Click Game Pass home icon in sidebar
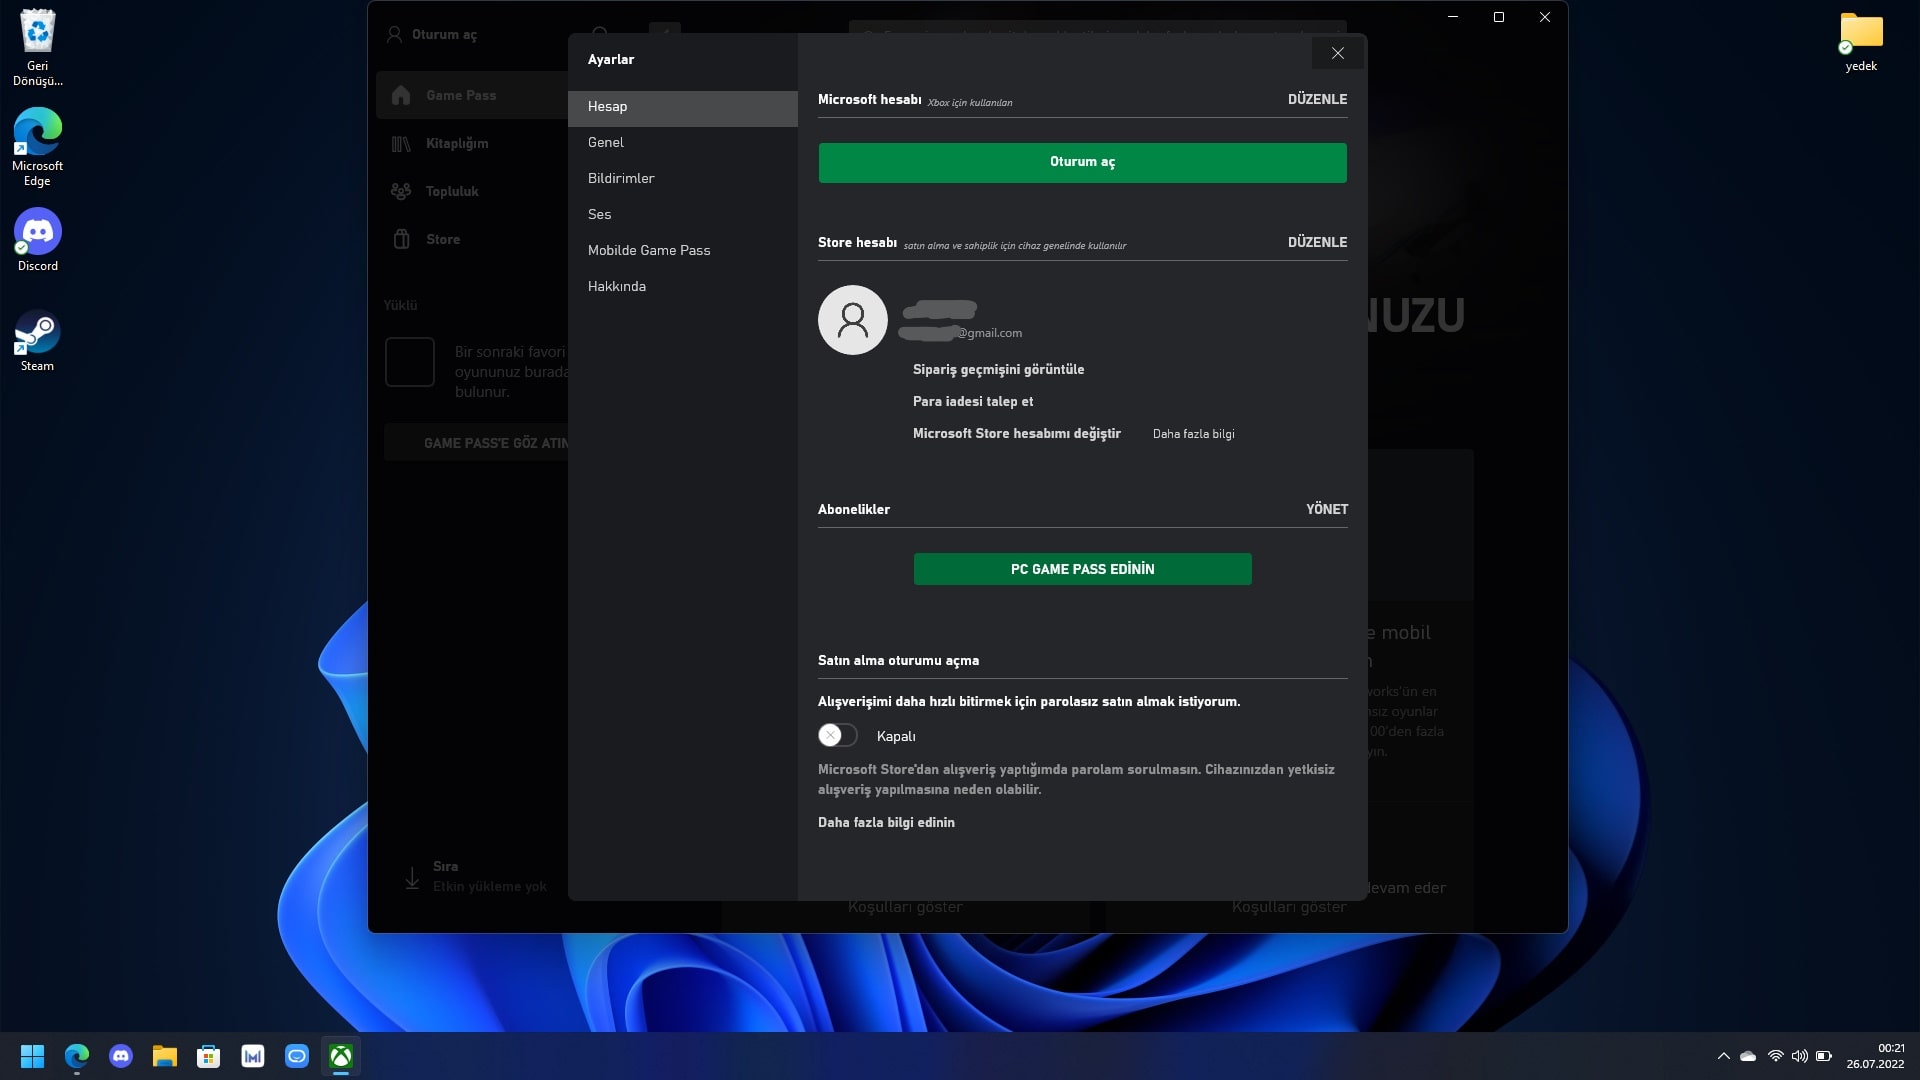The width and height of the screenshot is (1920, 1080). coord(401,95)
